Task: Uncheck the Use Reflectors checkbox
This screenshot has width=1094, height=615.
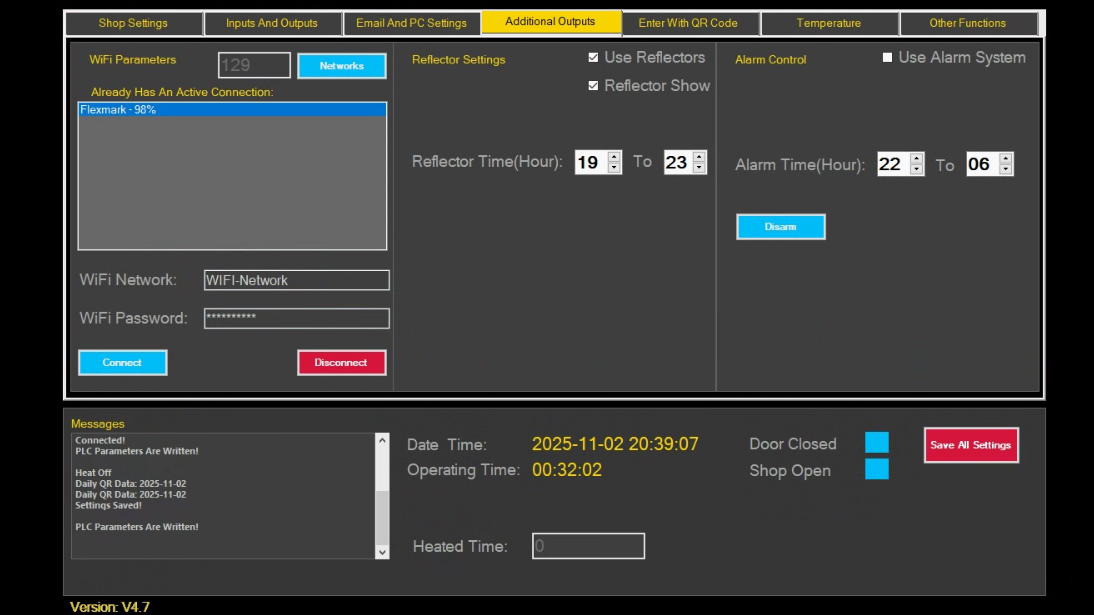Action: [593, 57]
